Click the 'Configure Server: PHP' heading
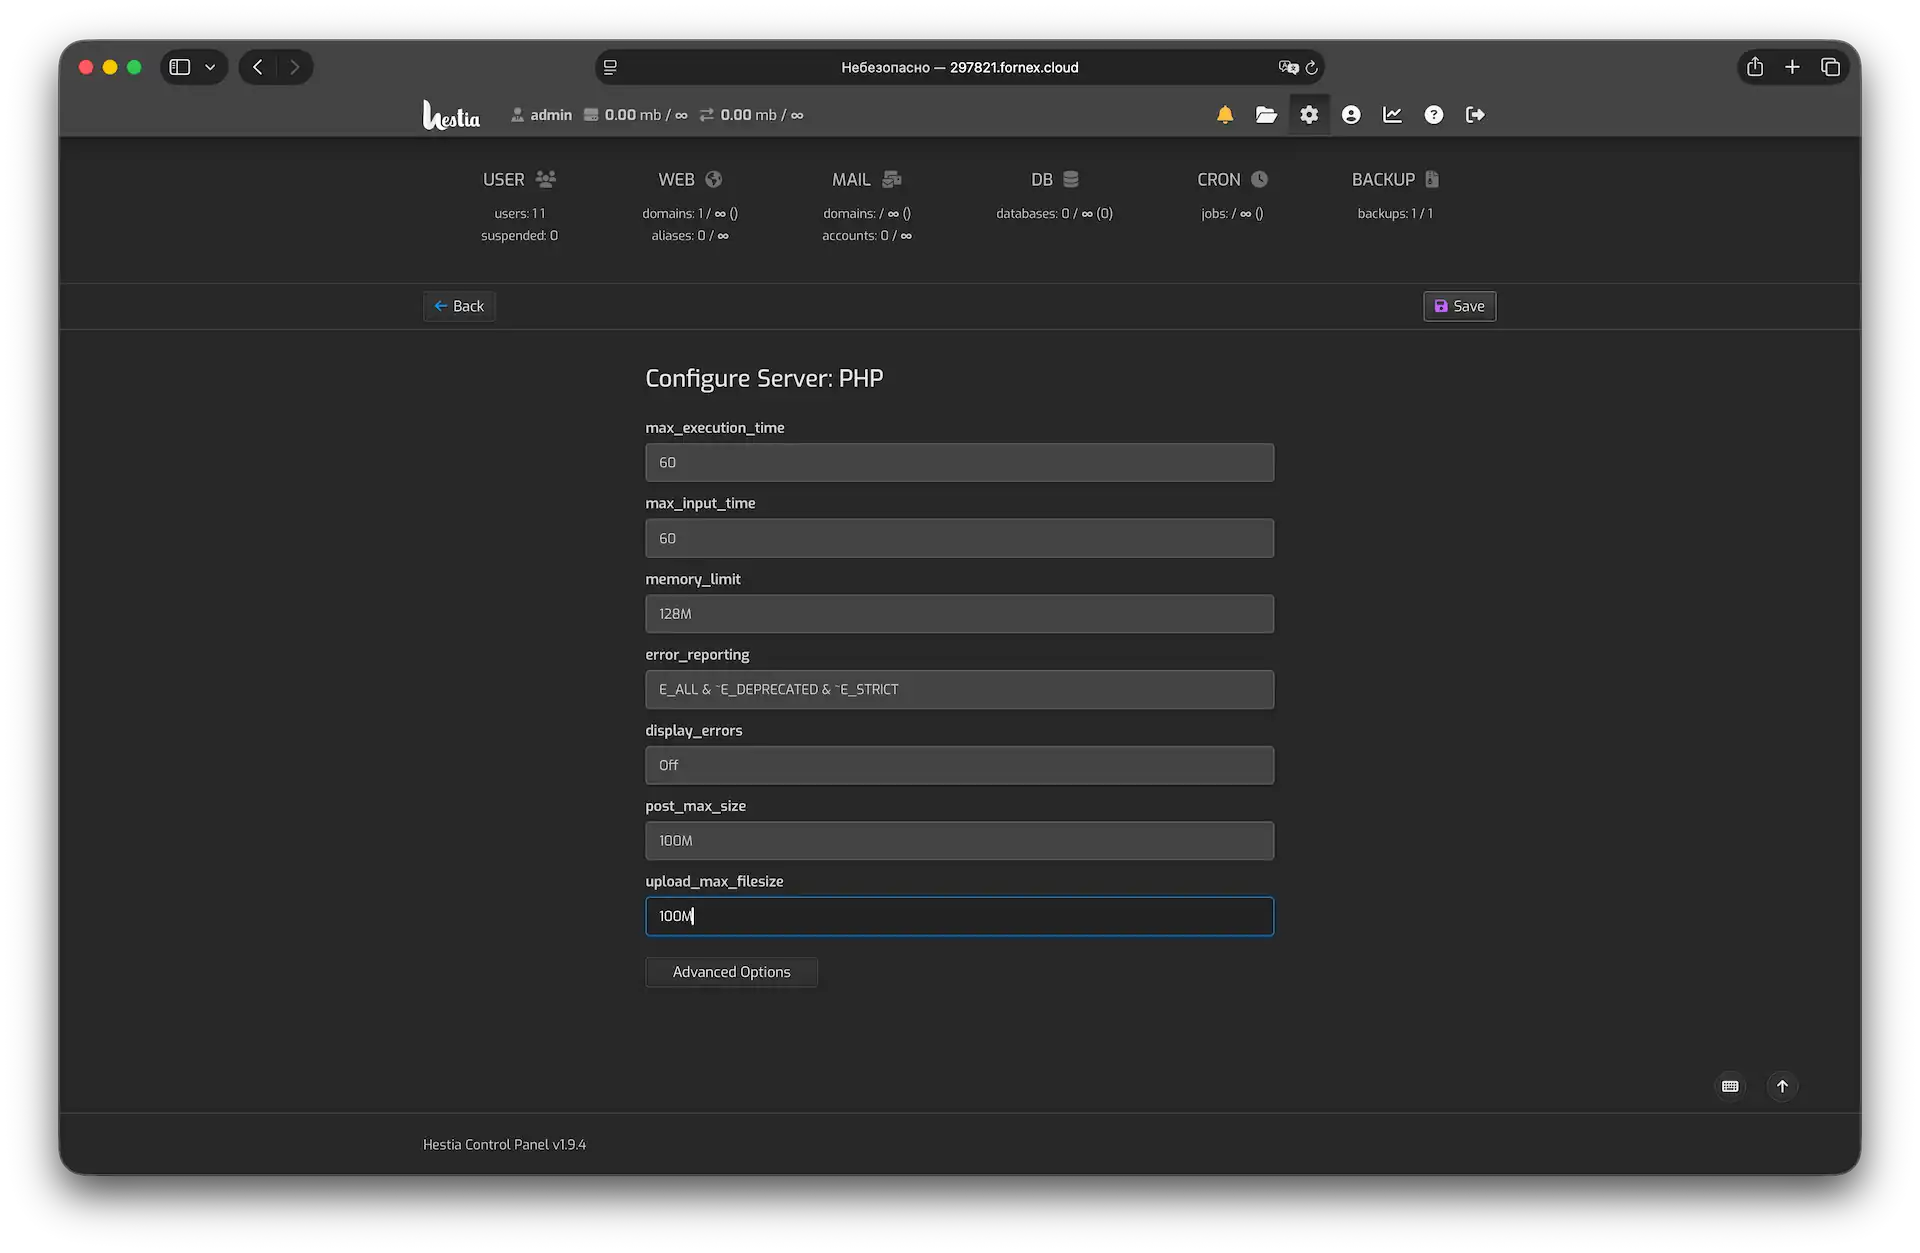 764,379
